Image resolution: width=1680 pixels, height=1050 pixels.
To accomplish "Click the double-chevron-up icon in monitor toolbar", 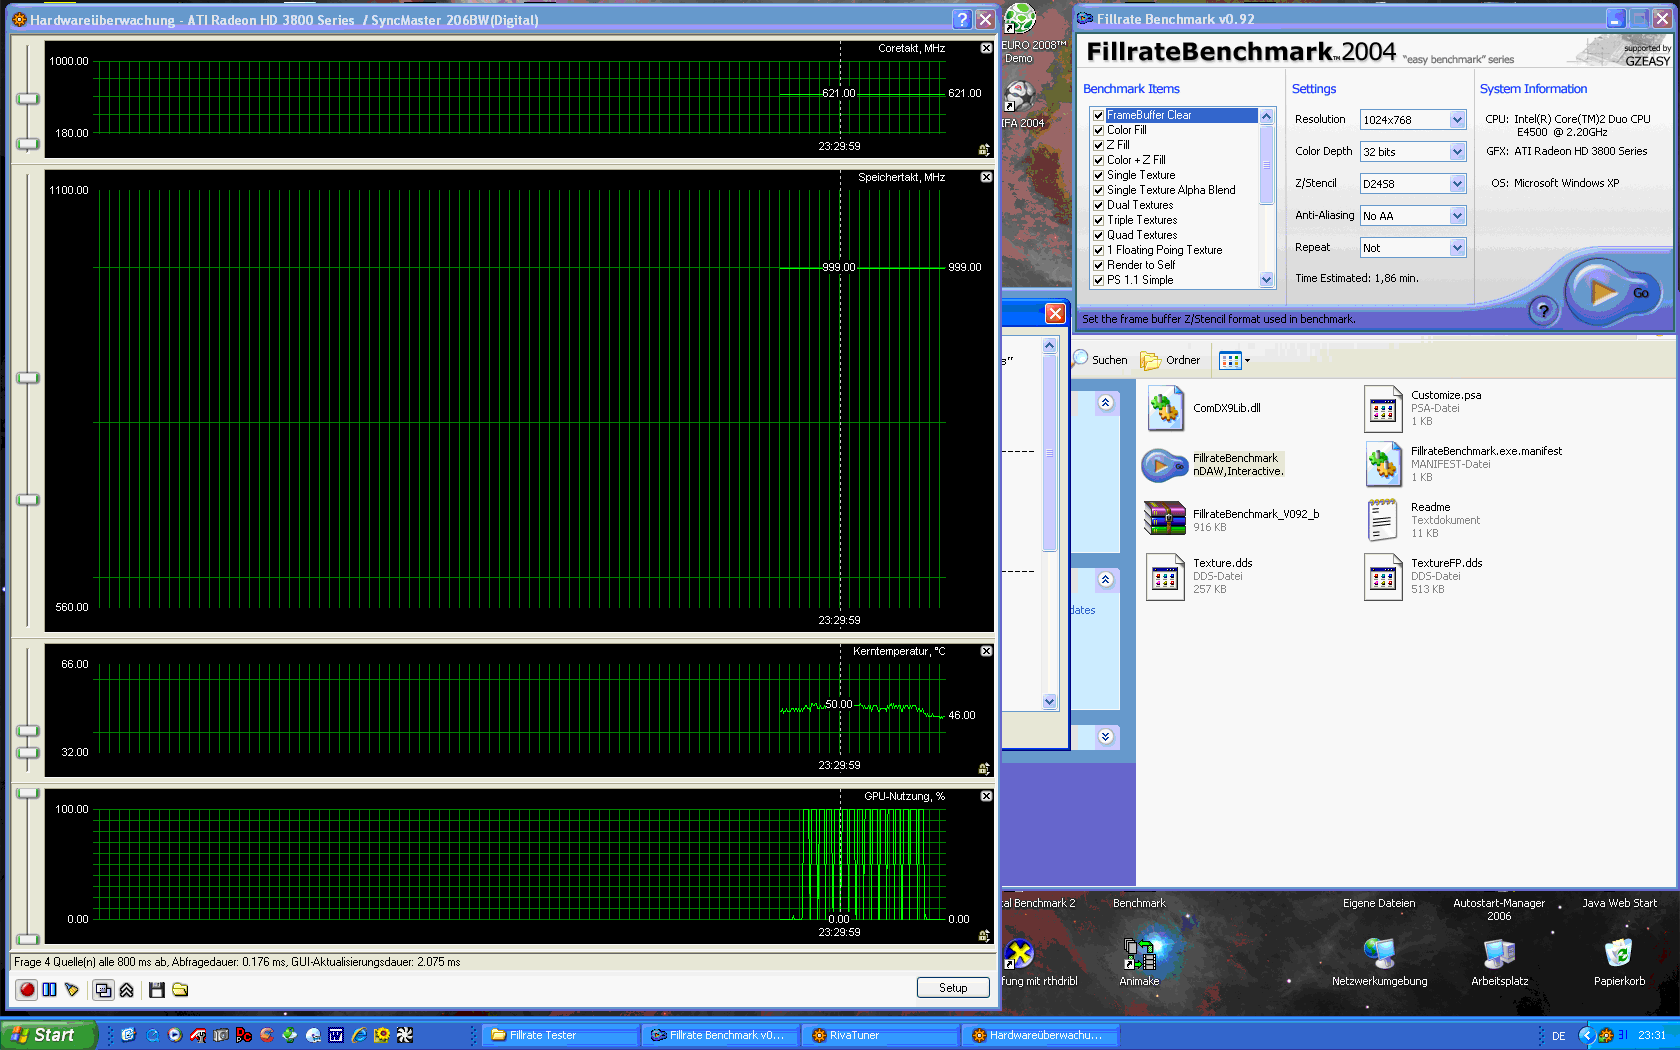I will click(x=126, y=990).
